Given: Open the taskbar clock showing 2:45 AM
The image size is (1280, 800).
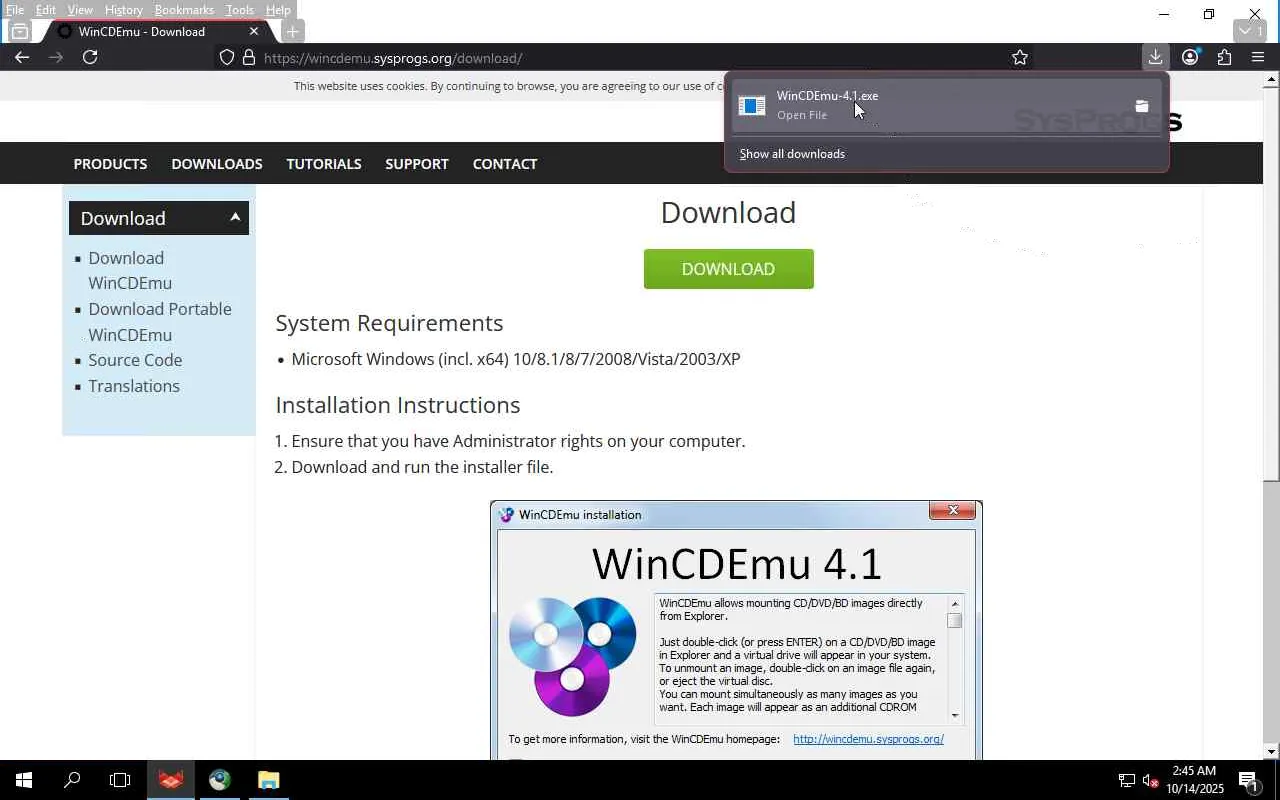Looking at the screenshot, I should 1194,780.
